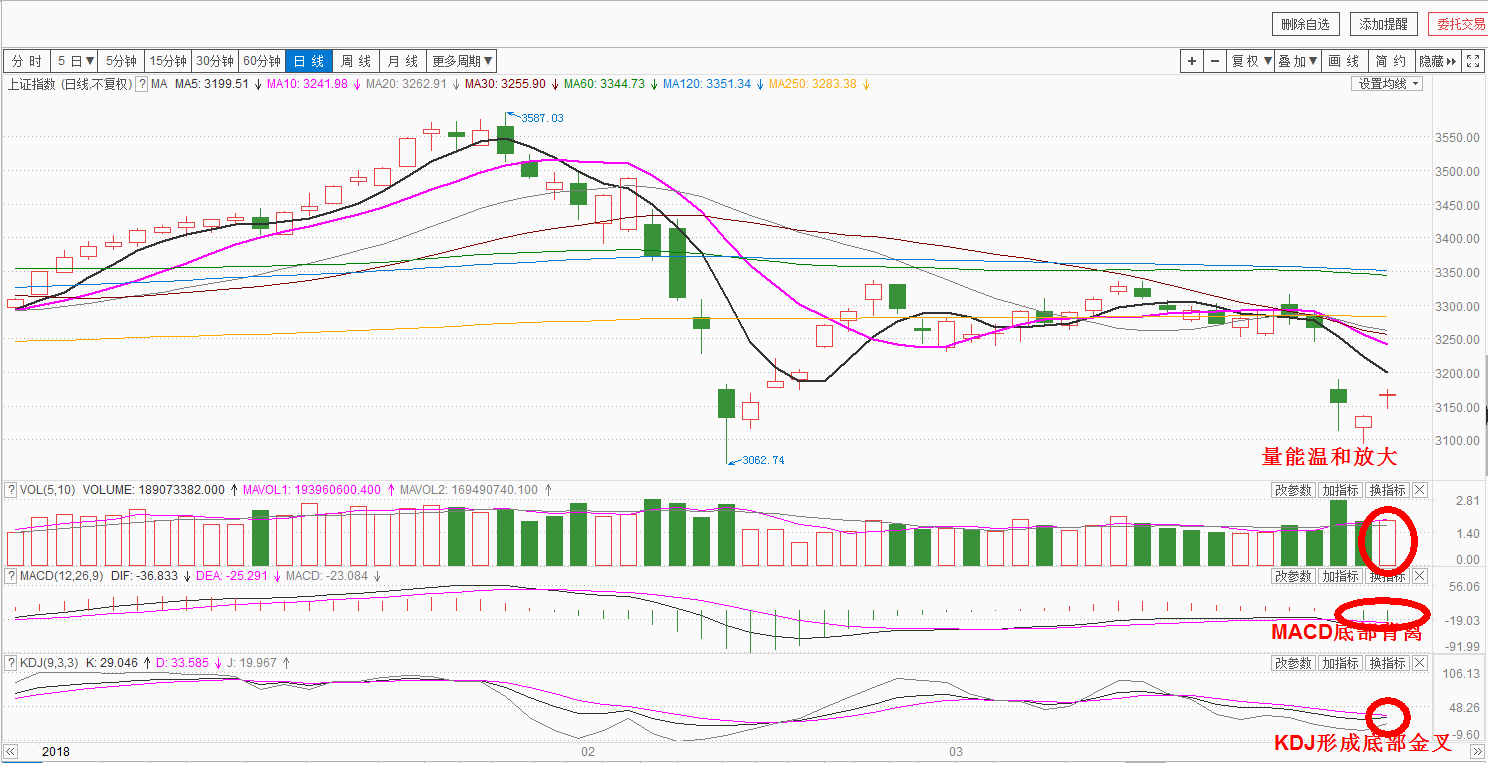Click the 02 month axis marker
The height and width of the screenshot is (763, 1488).
click(x=588, y=751)
